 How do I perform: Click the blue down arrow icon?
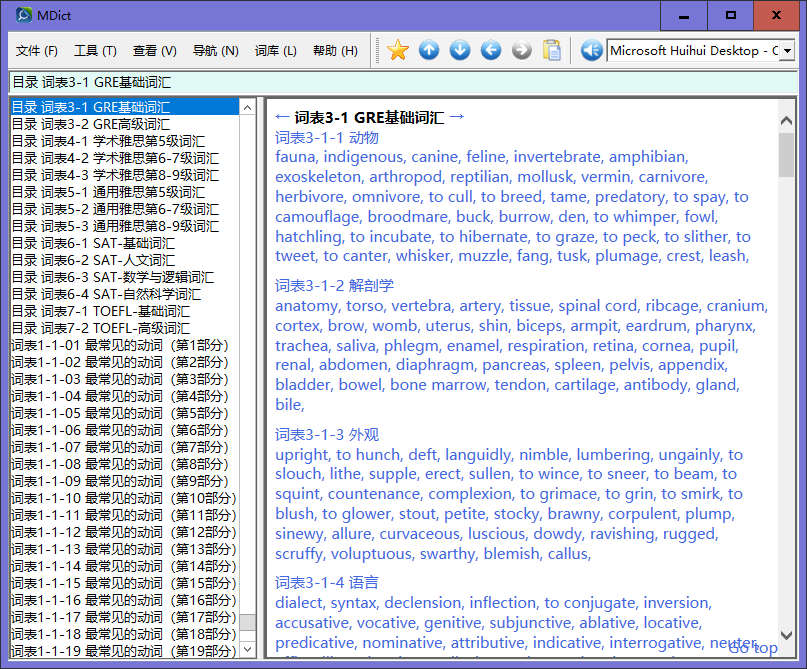tap(460, 50)
